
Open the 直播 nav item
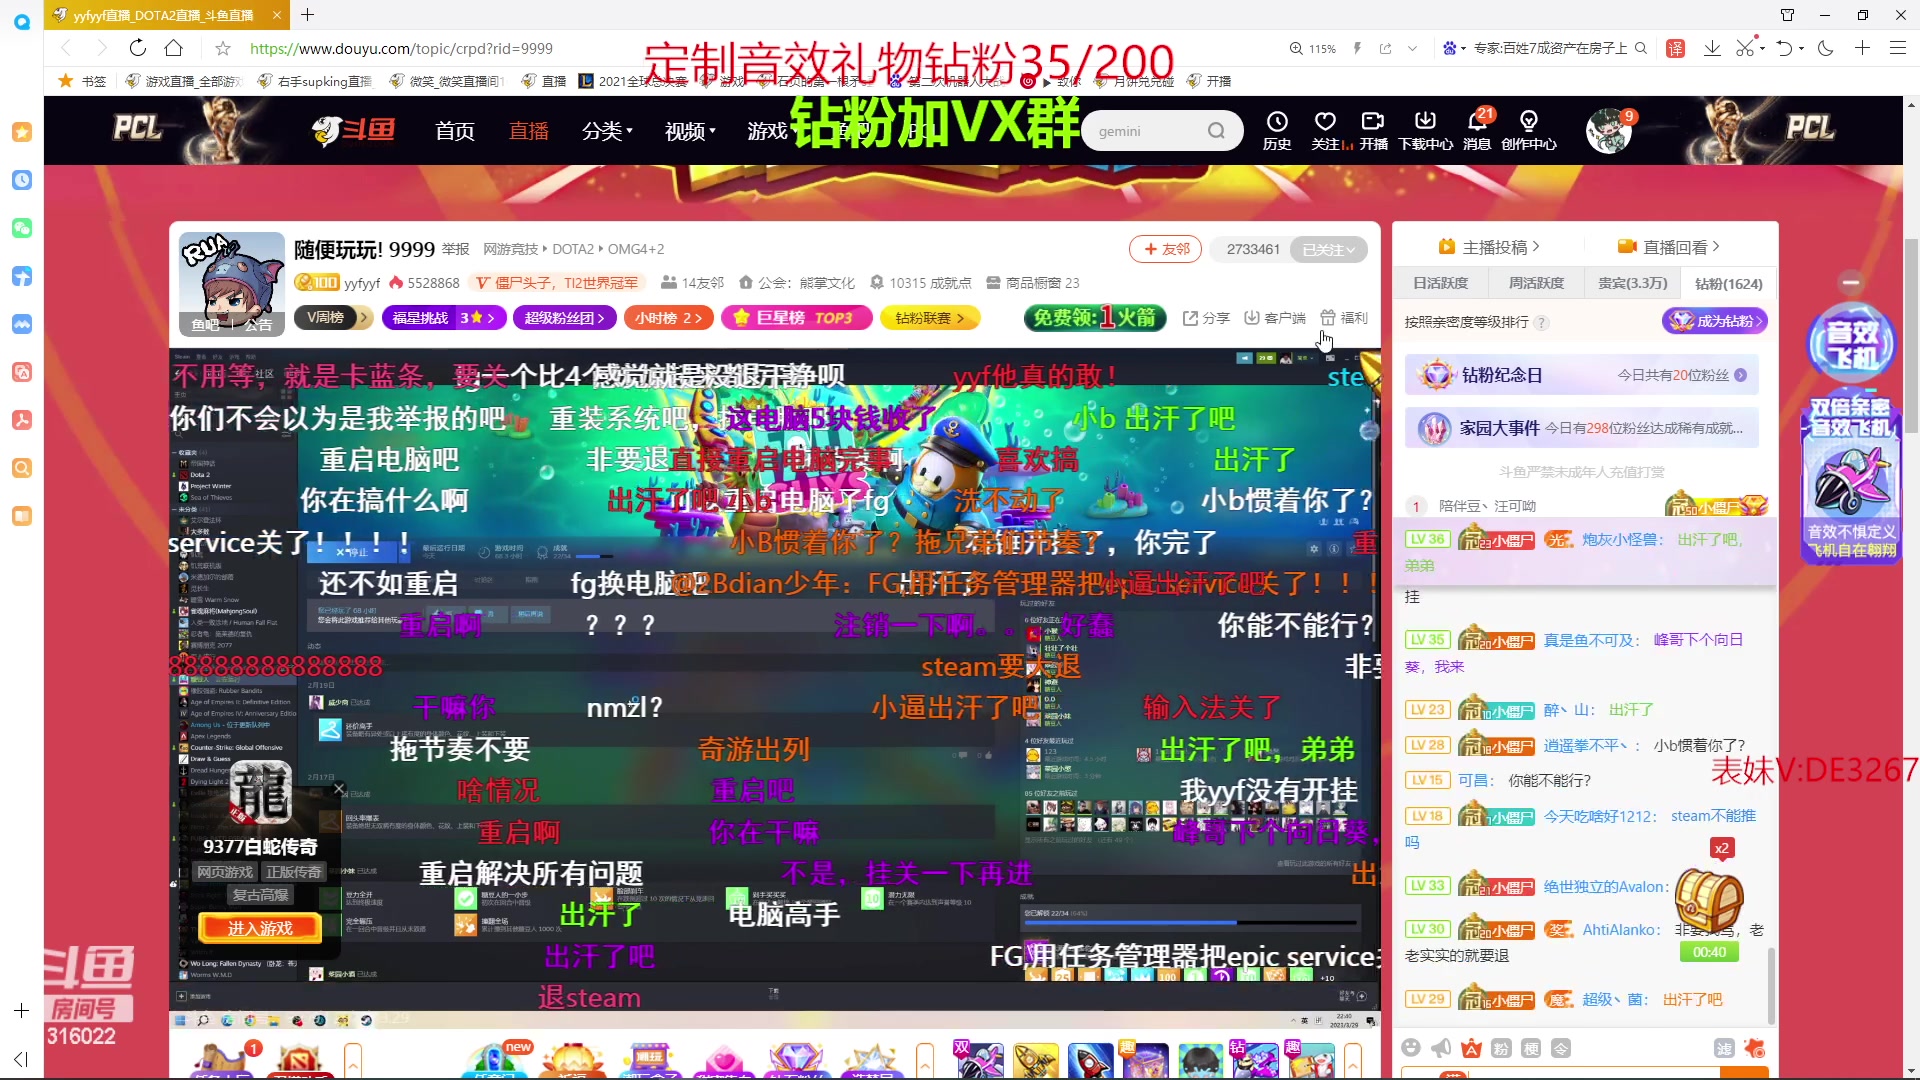529,131
